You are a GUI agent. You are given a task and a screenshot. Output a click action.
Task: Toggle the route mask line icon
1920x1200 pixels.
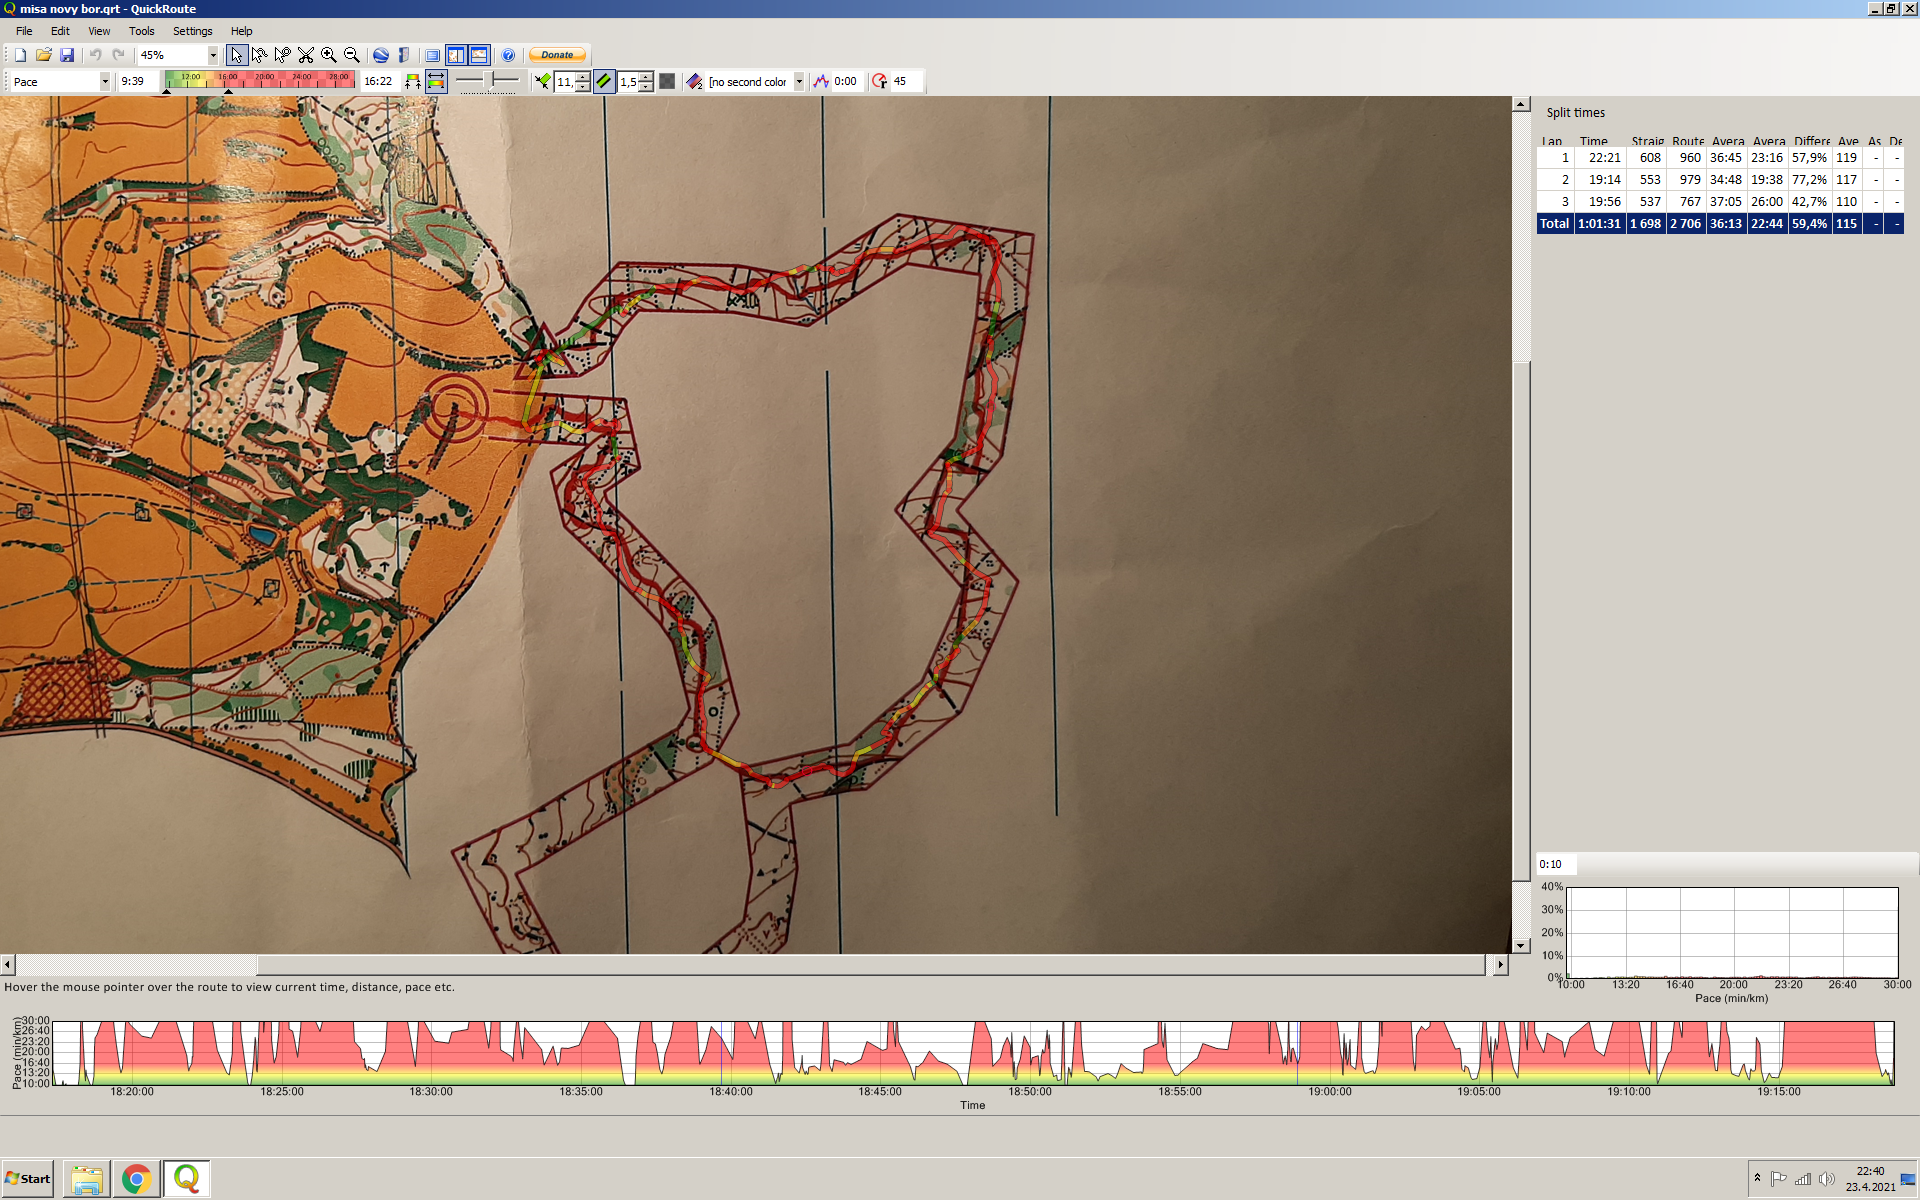click(x=604, y=82)
